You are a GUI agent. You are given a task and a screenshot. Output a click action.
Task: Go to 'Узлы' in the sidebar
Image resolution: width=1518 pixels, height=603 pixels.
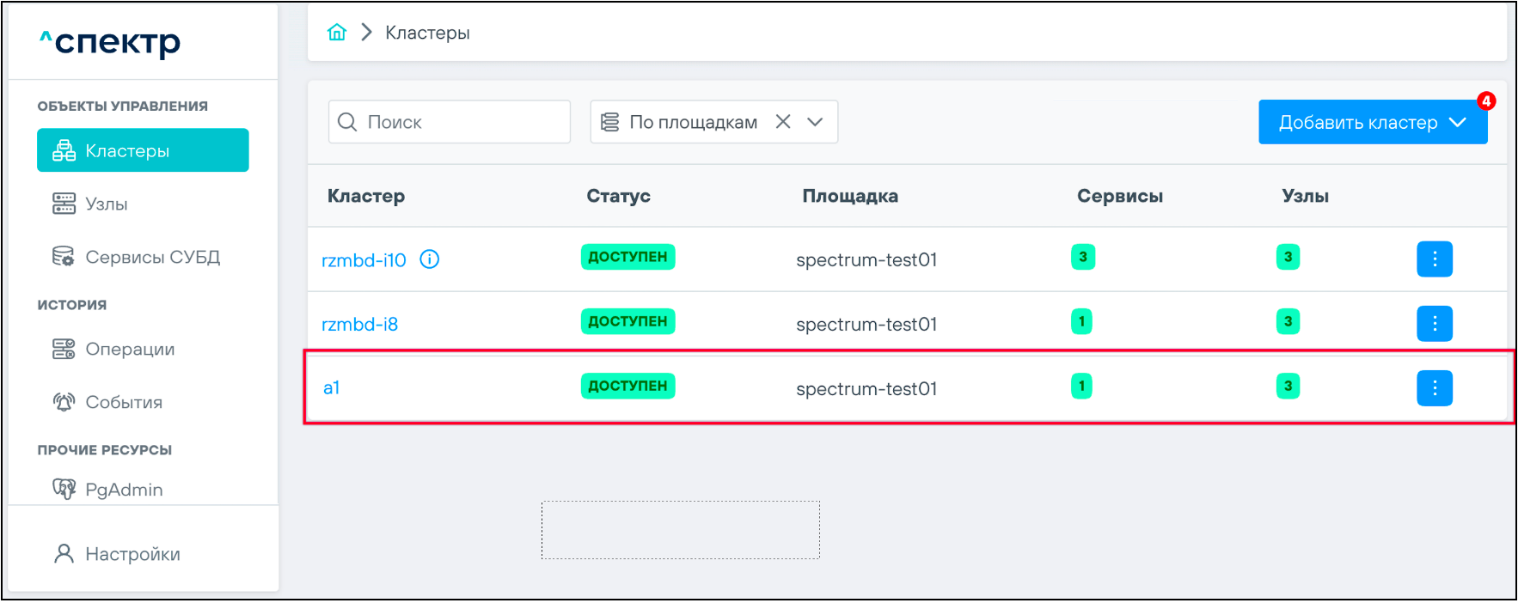click(106, 204)
